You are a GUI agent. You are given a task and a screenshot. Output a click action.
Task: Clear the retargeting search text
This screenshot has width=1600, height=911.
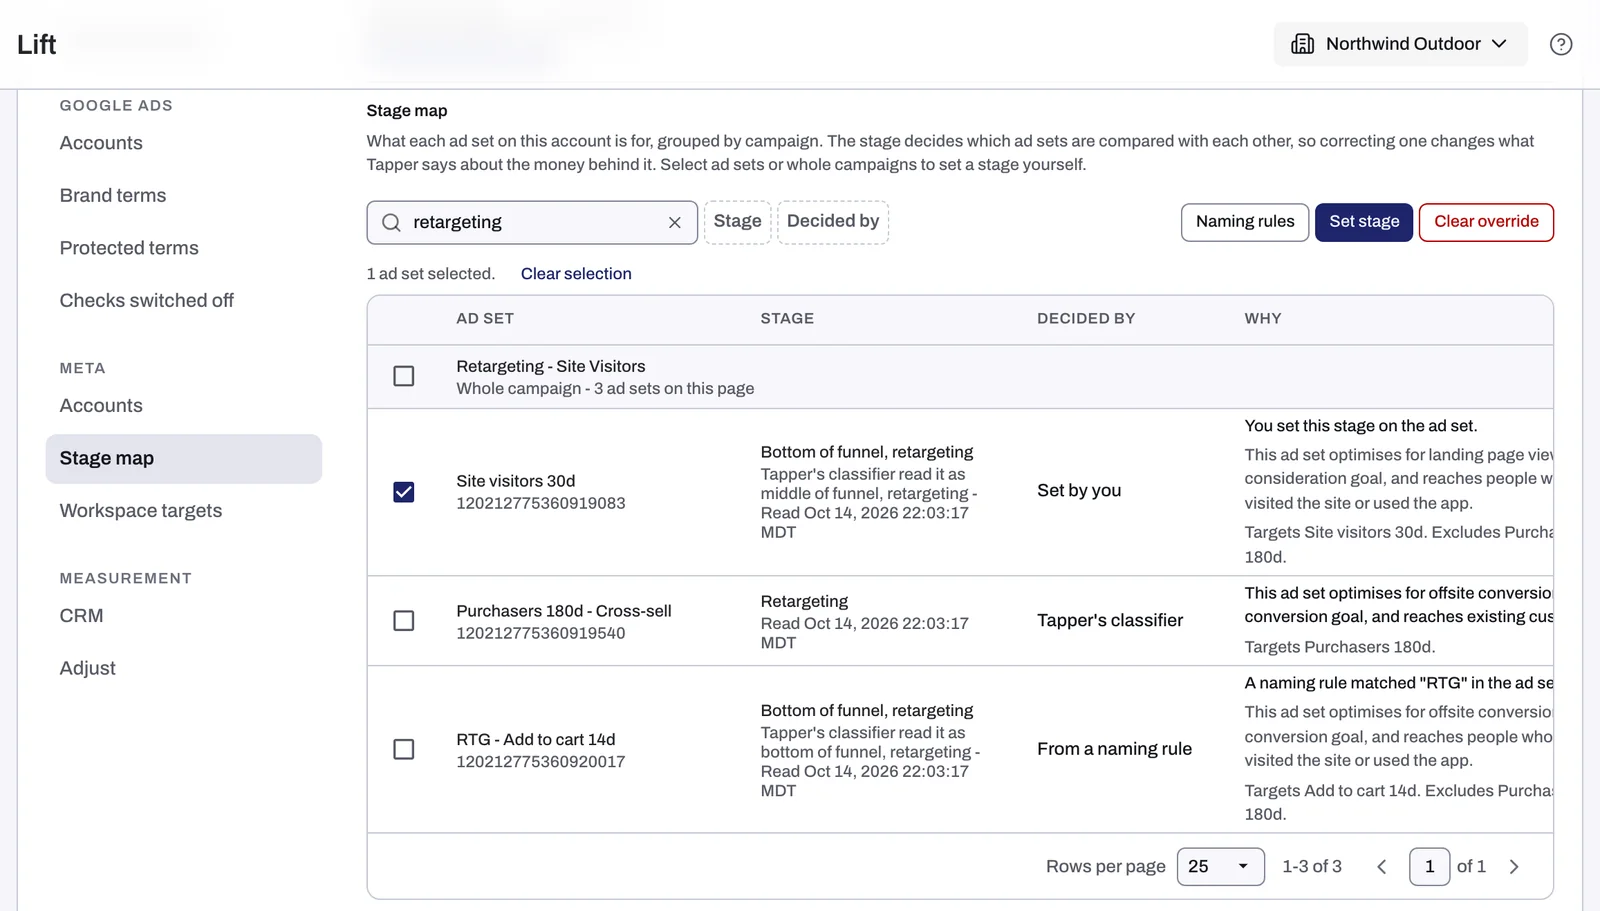click(x=675, y=223)
